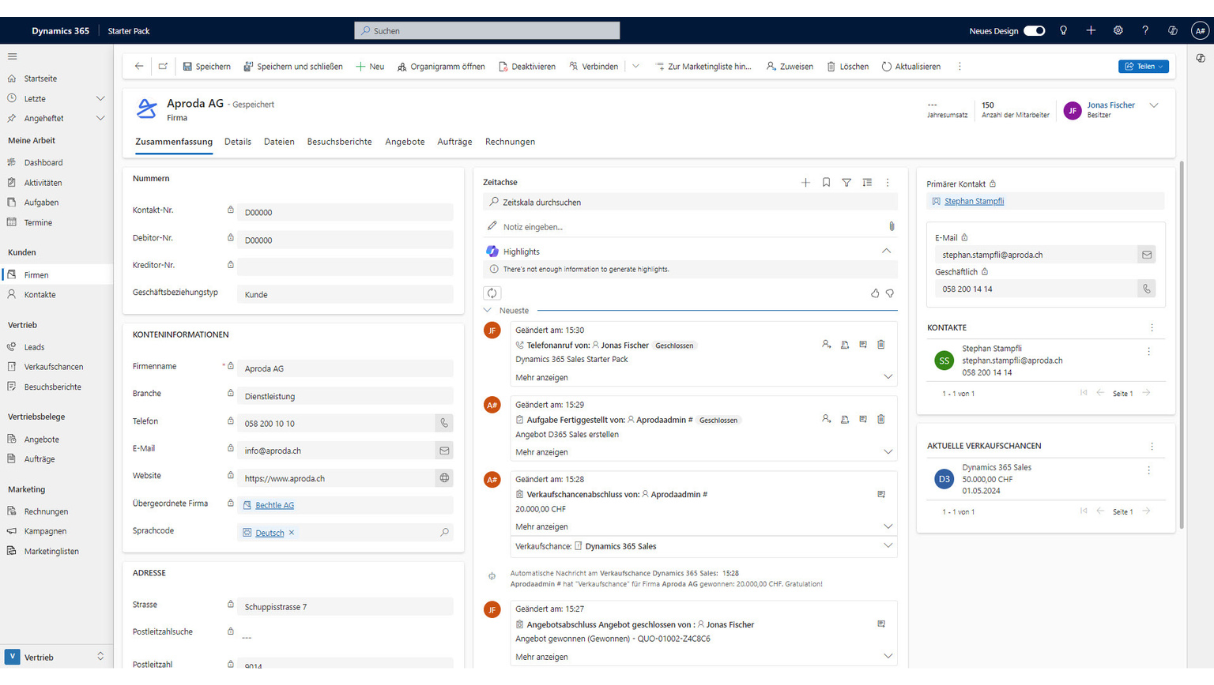Click Deaktivieren in the command bar
The height and width of the screenshot is (685, 1214).
[x=527, y=66]
